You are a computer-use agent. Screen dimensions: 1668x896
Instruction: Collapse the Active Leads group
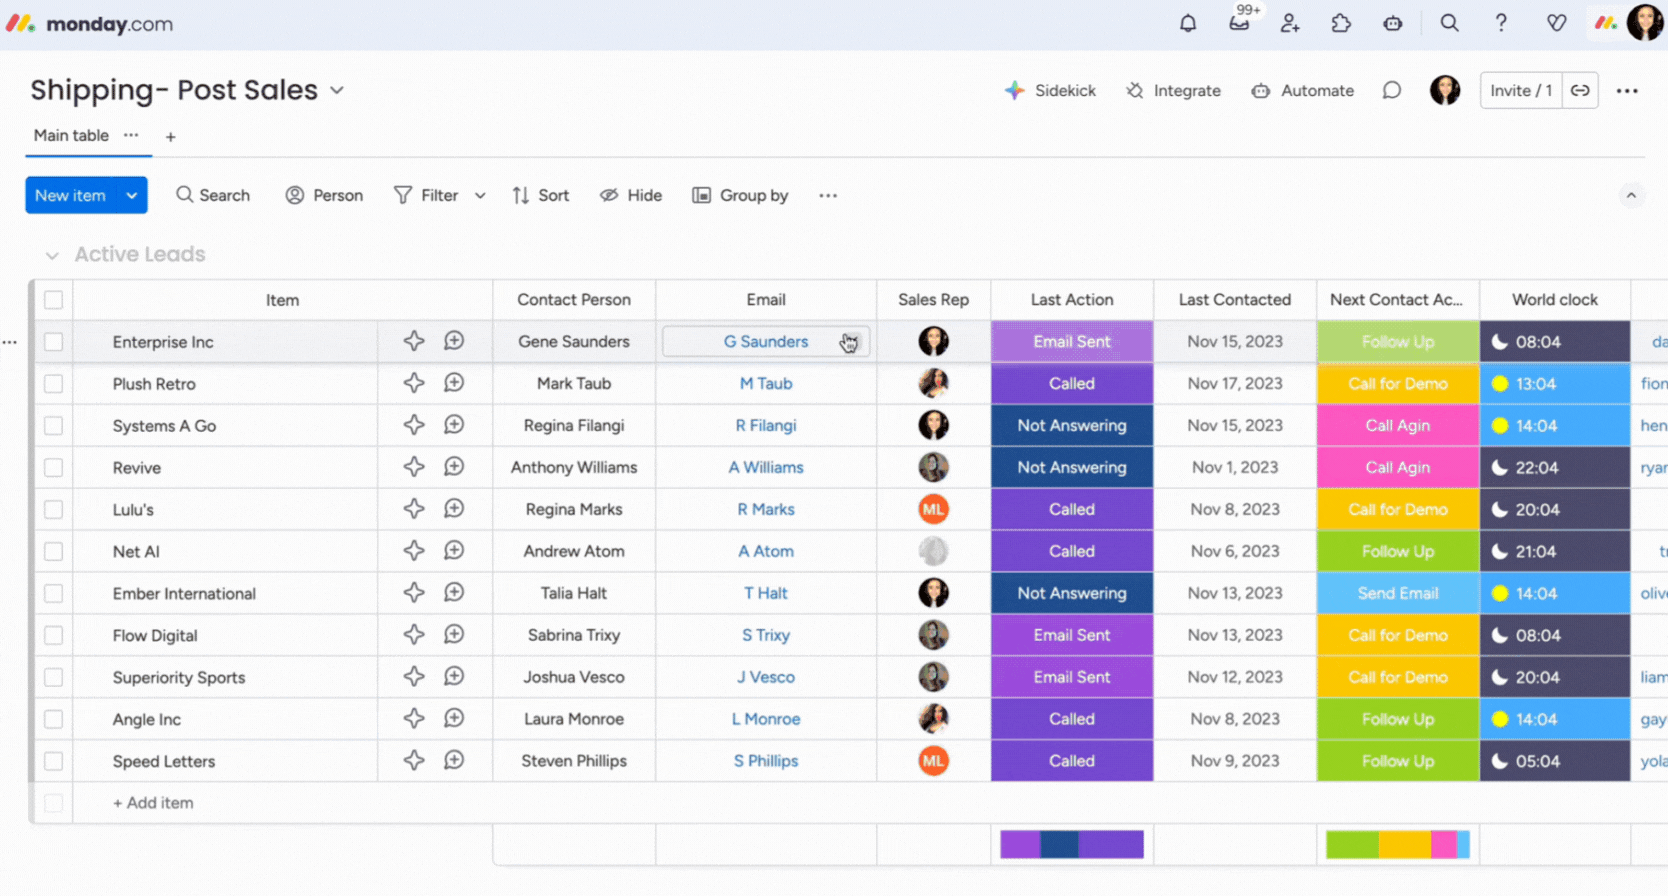(52, 256)
